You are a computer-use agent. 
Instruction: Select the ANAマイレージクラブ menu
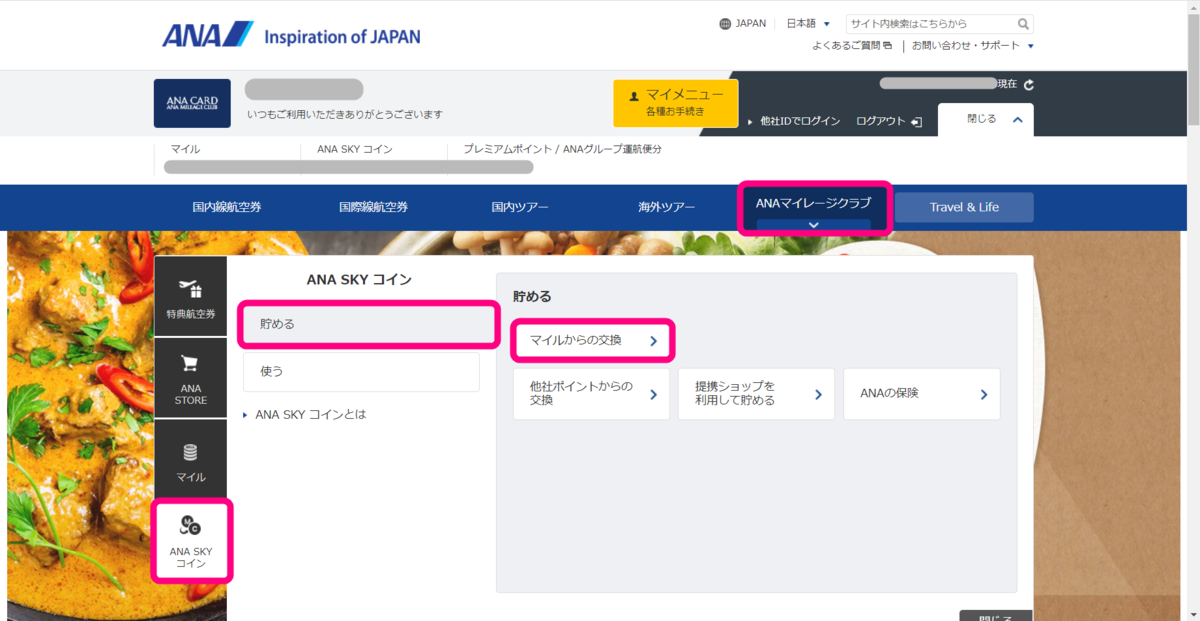814,208
